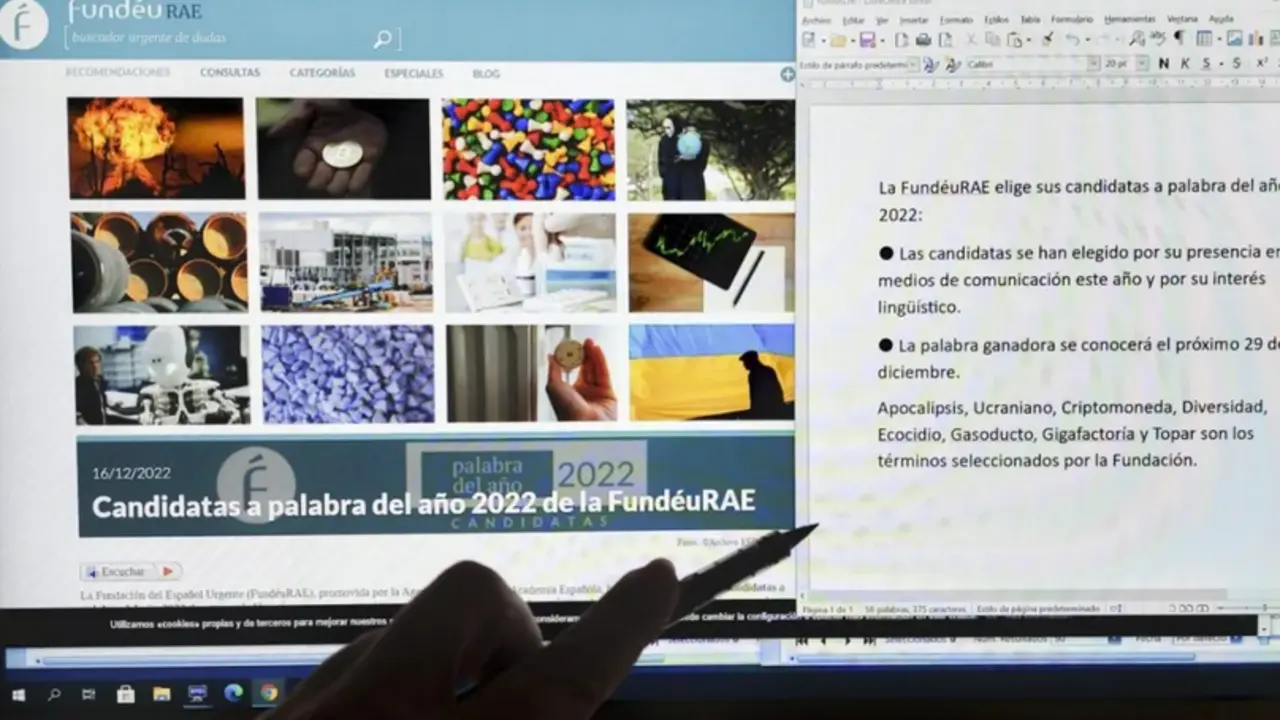Click the Insert image icon
This screenshot has height=720, width=1280.
click(x=1235, y=39)
